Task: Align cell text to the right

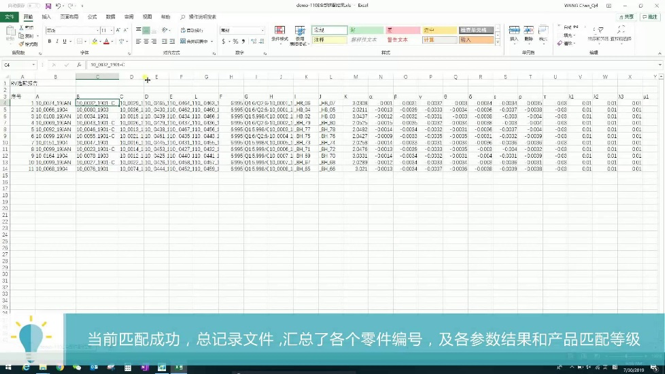Action: click(154, 42)
